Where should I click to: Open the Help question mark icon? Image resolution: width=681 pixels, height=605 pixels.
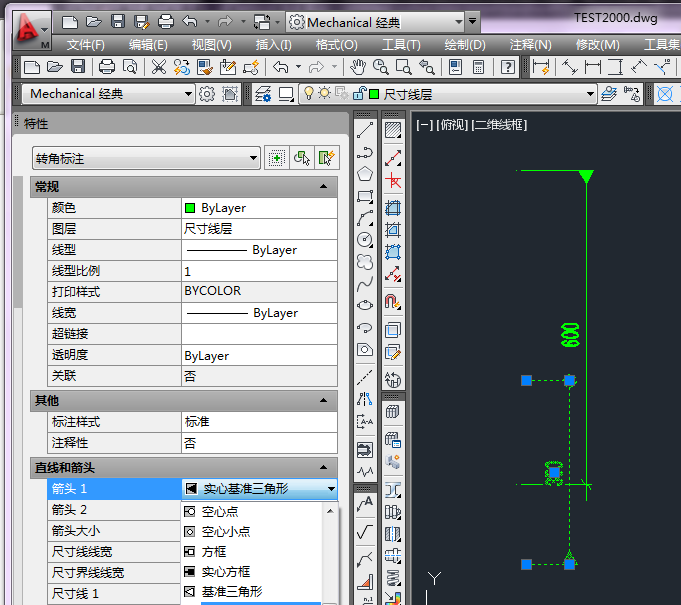pyautogui.click(x=509, y=67)
